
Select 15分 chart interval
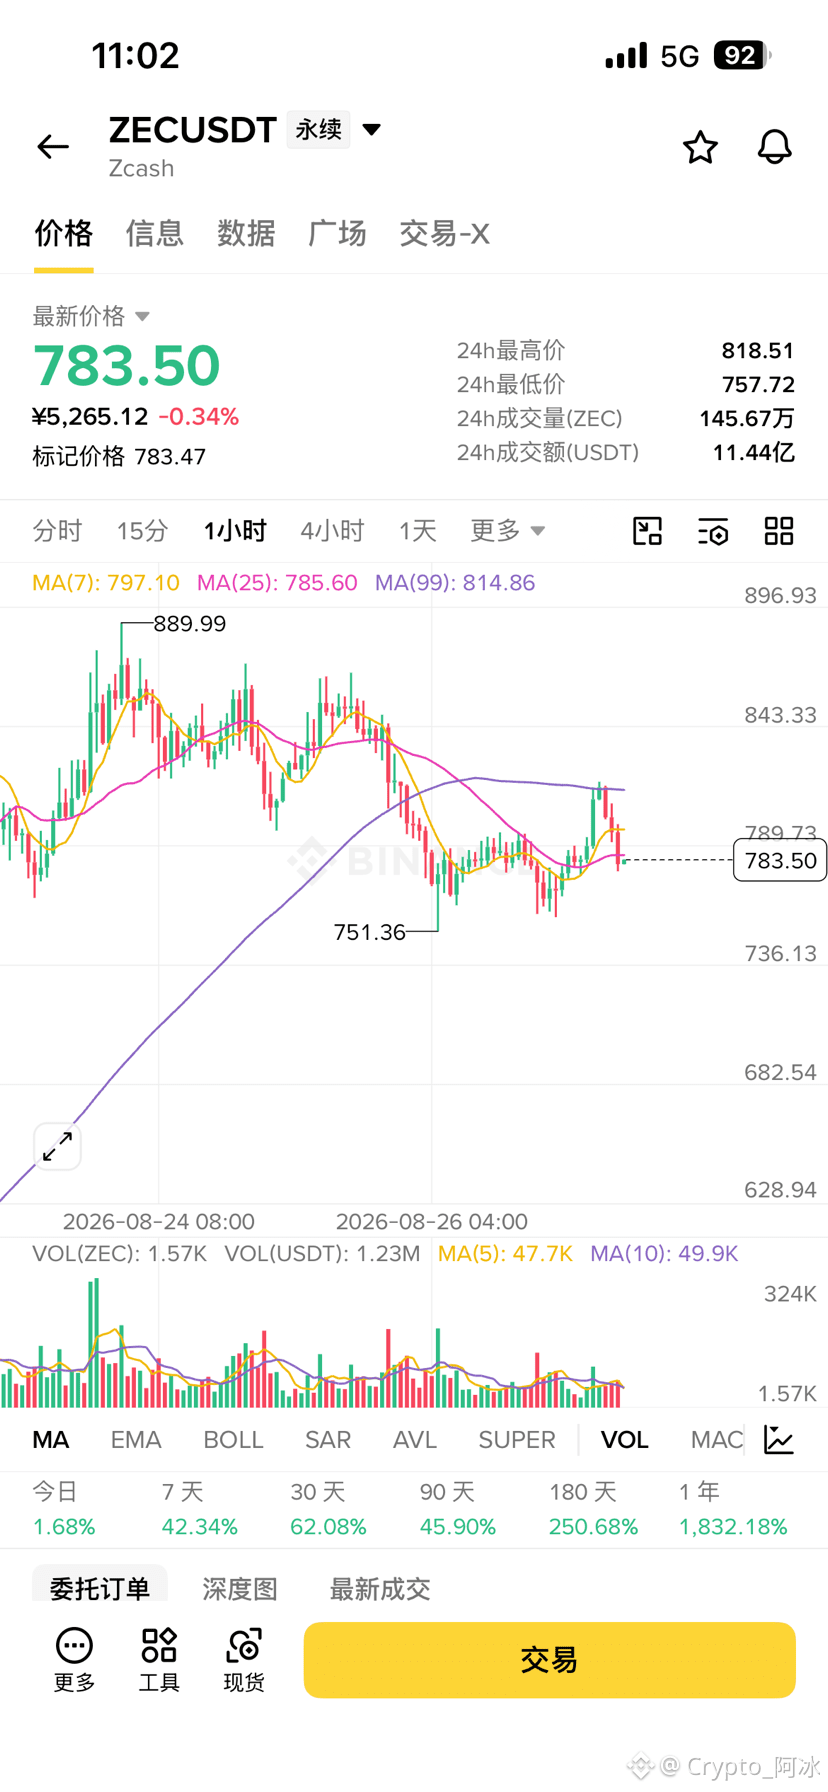pos(142,531)
